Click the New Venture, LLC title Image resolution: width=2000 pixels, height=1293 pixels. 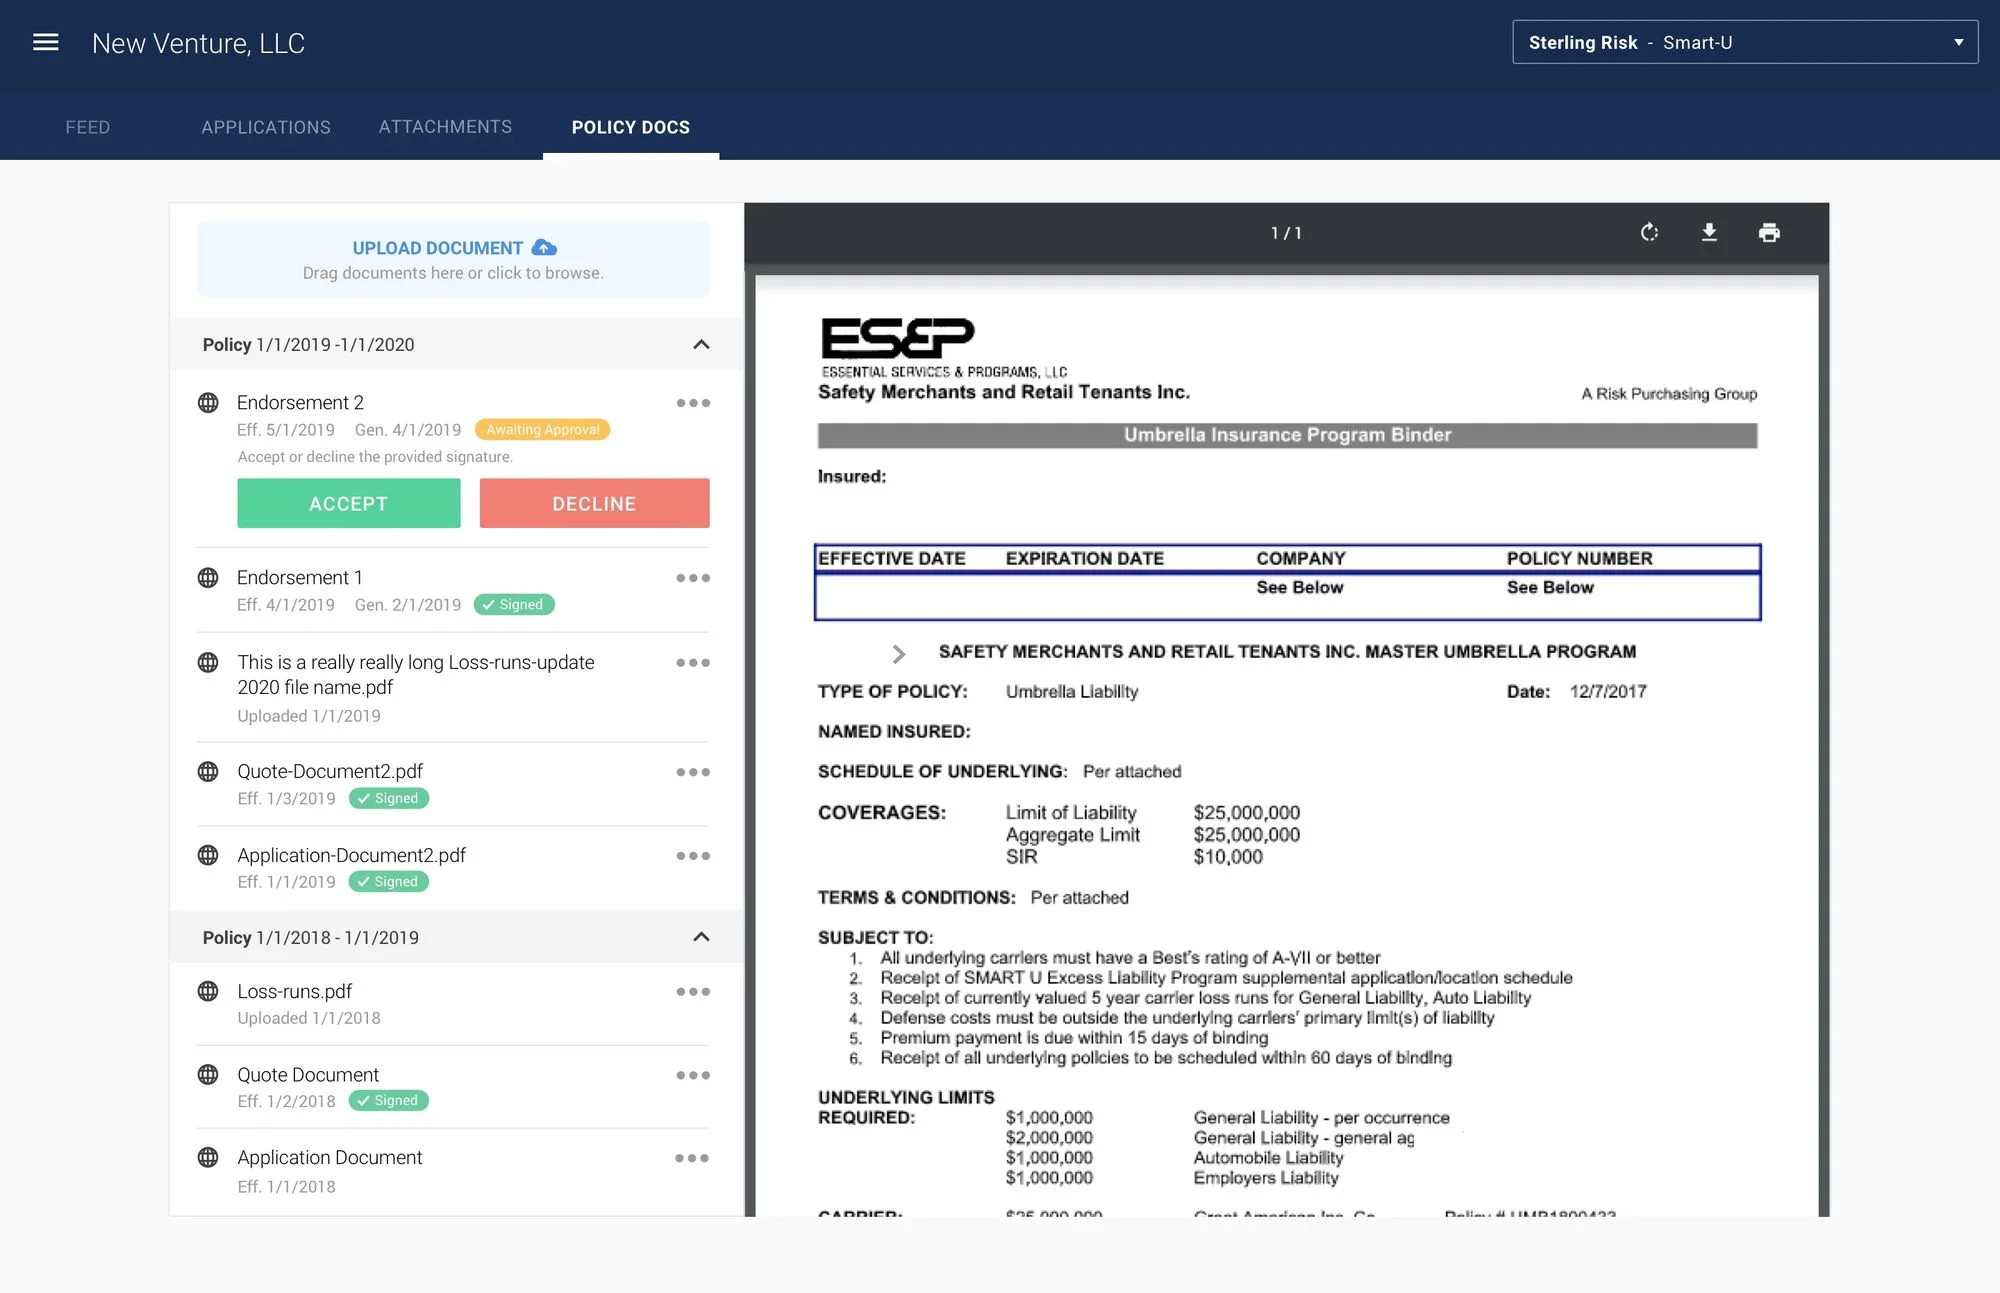(x=198, y=43)
